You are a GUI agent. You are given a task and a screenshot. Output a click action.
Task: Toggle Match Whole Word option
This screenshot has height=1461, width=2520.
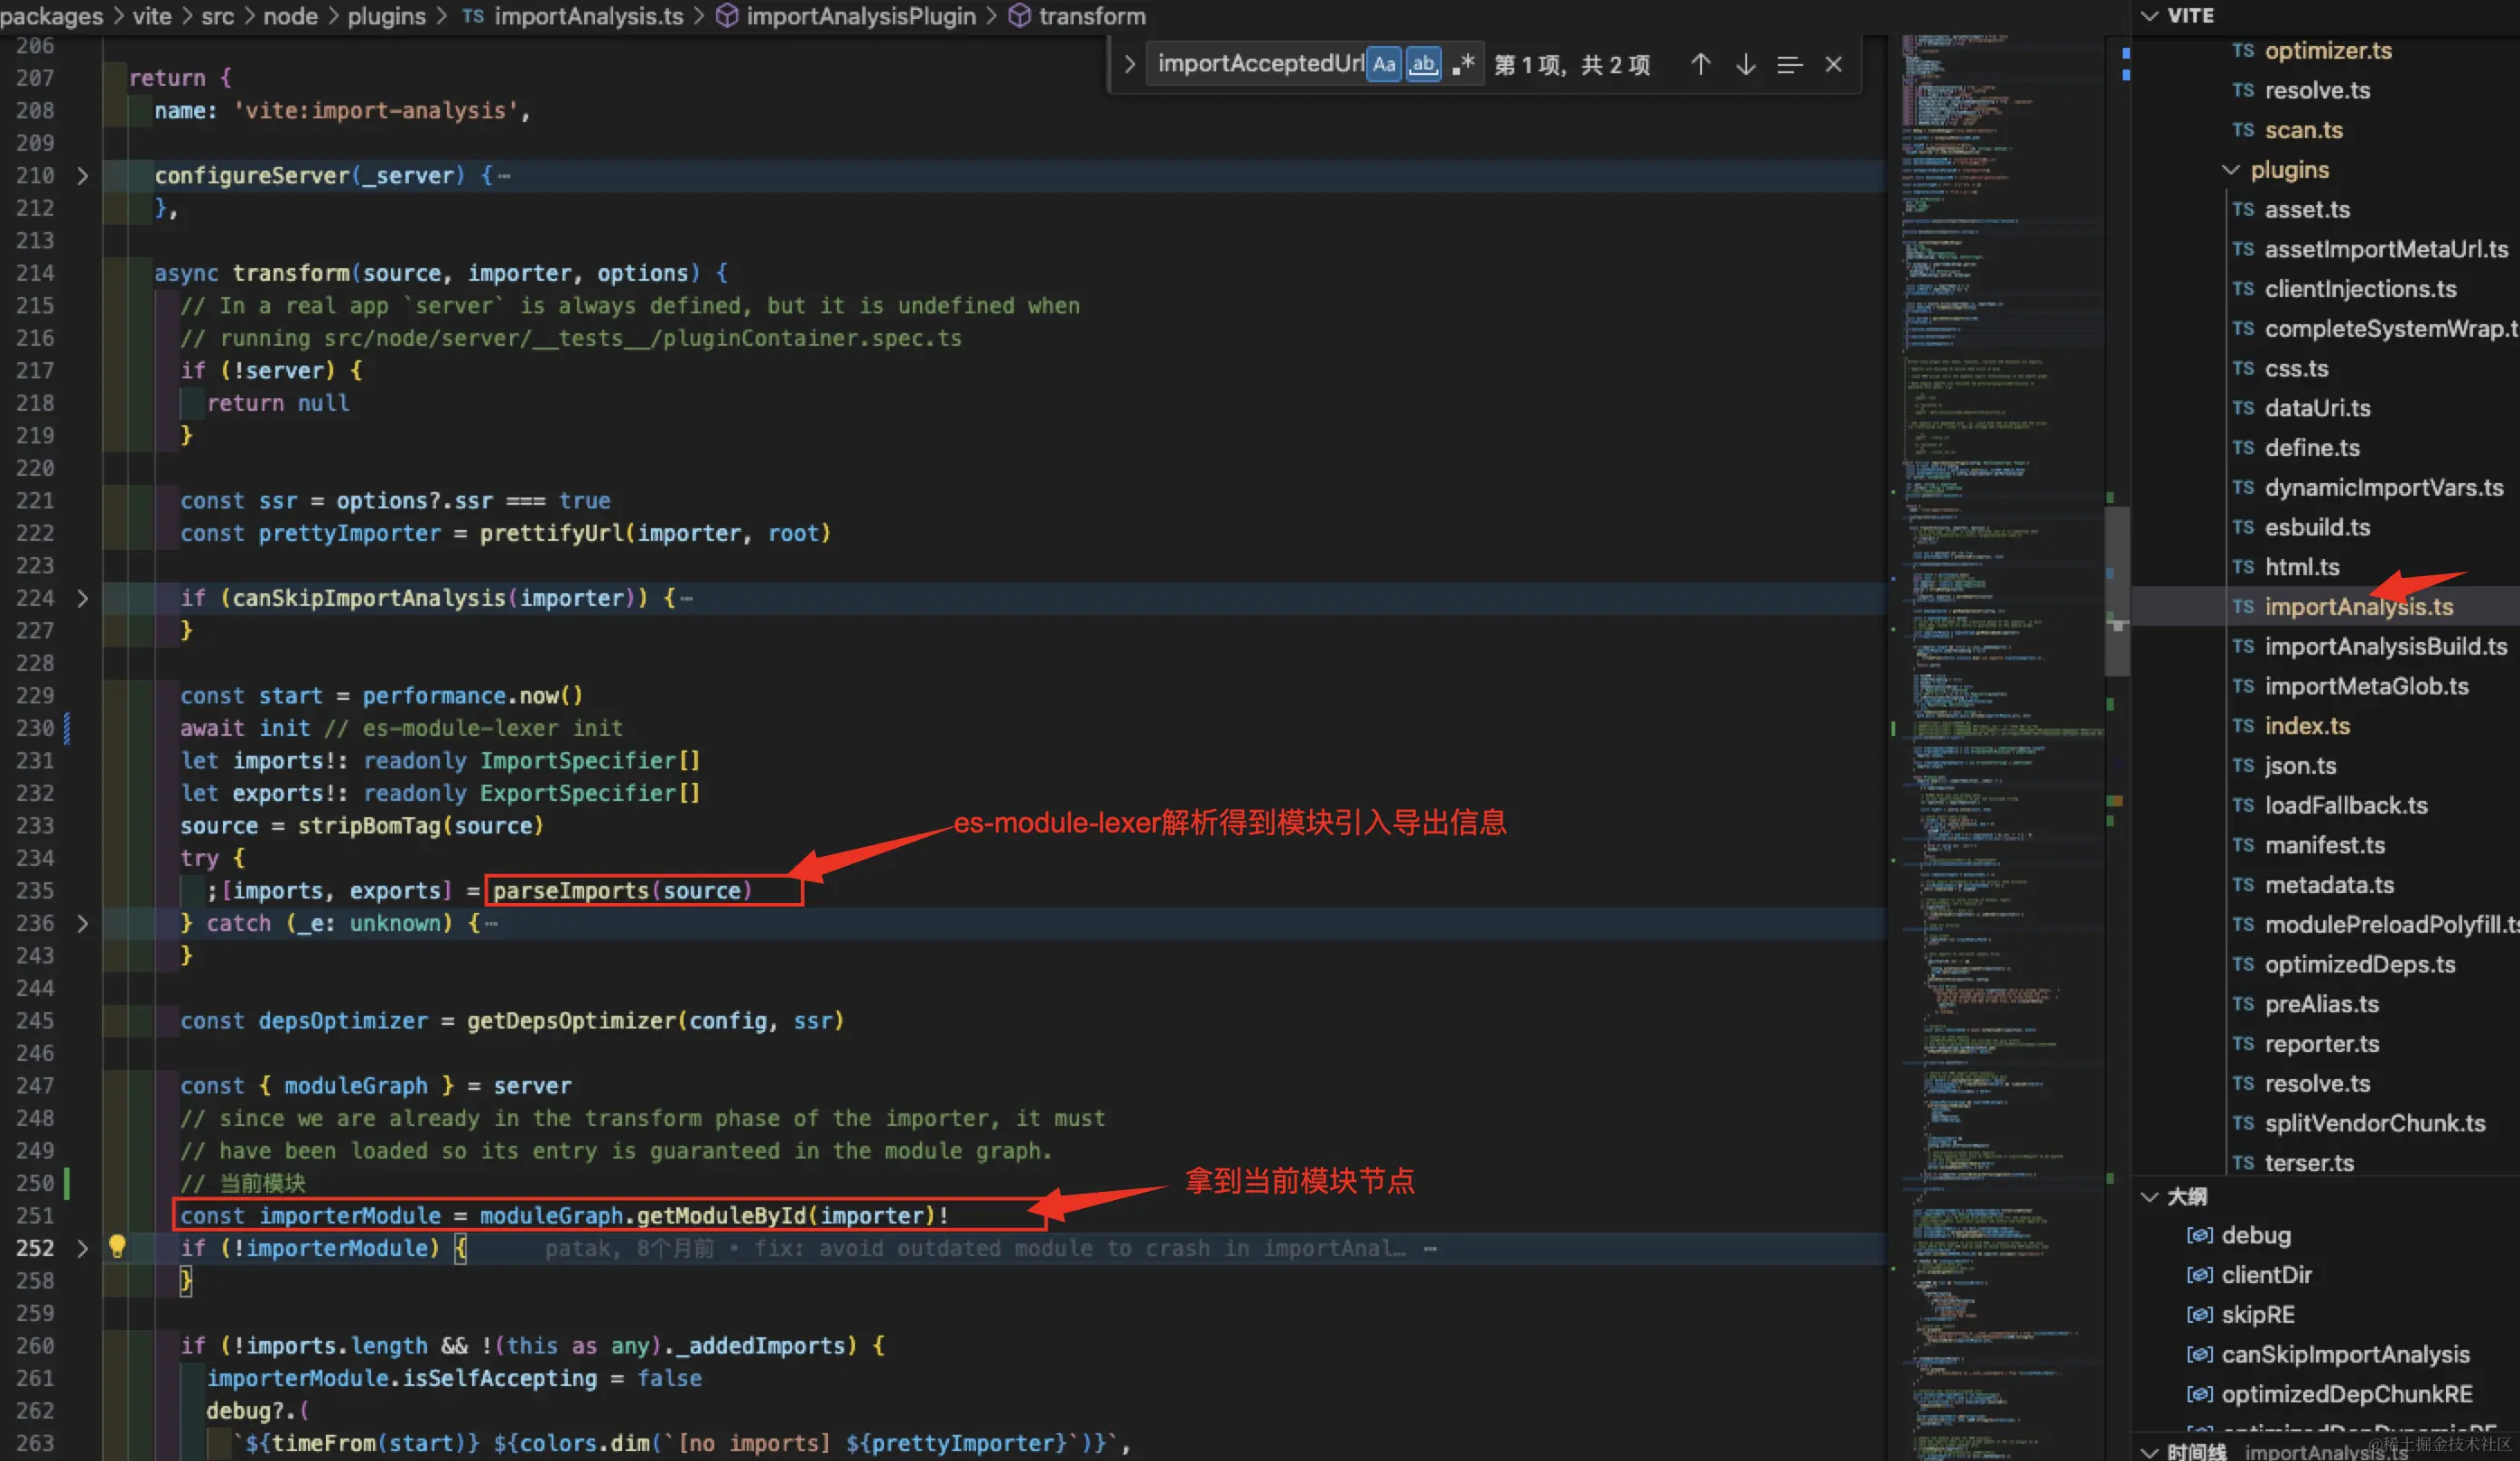tap(1423, 65)
